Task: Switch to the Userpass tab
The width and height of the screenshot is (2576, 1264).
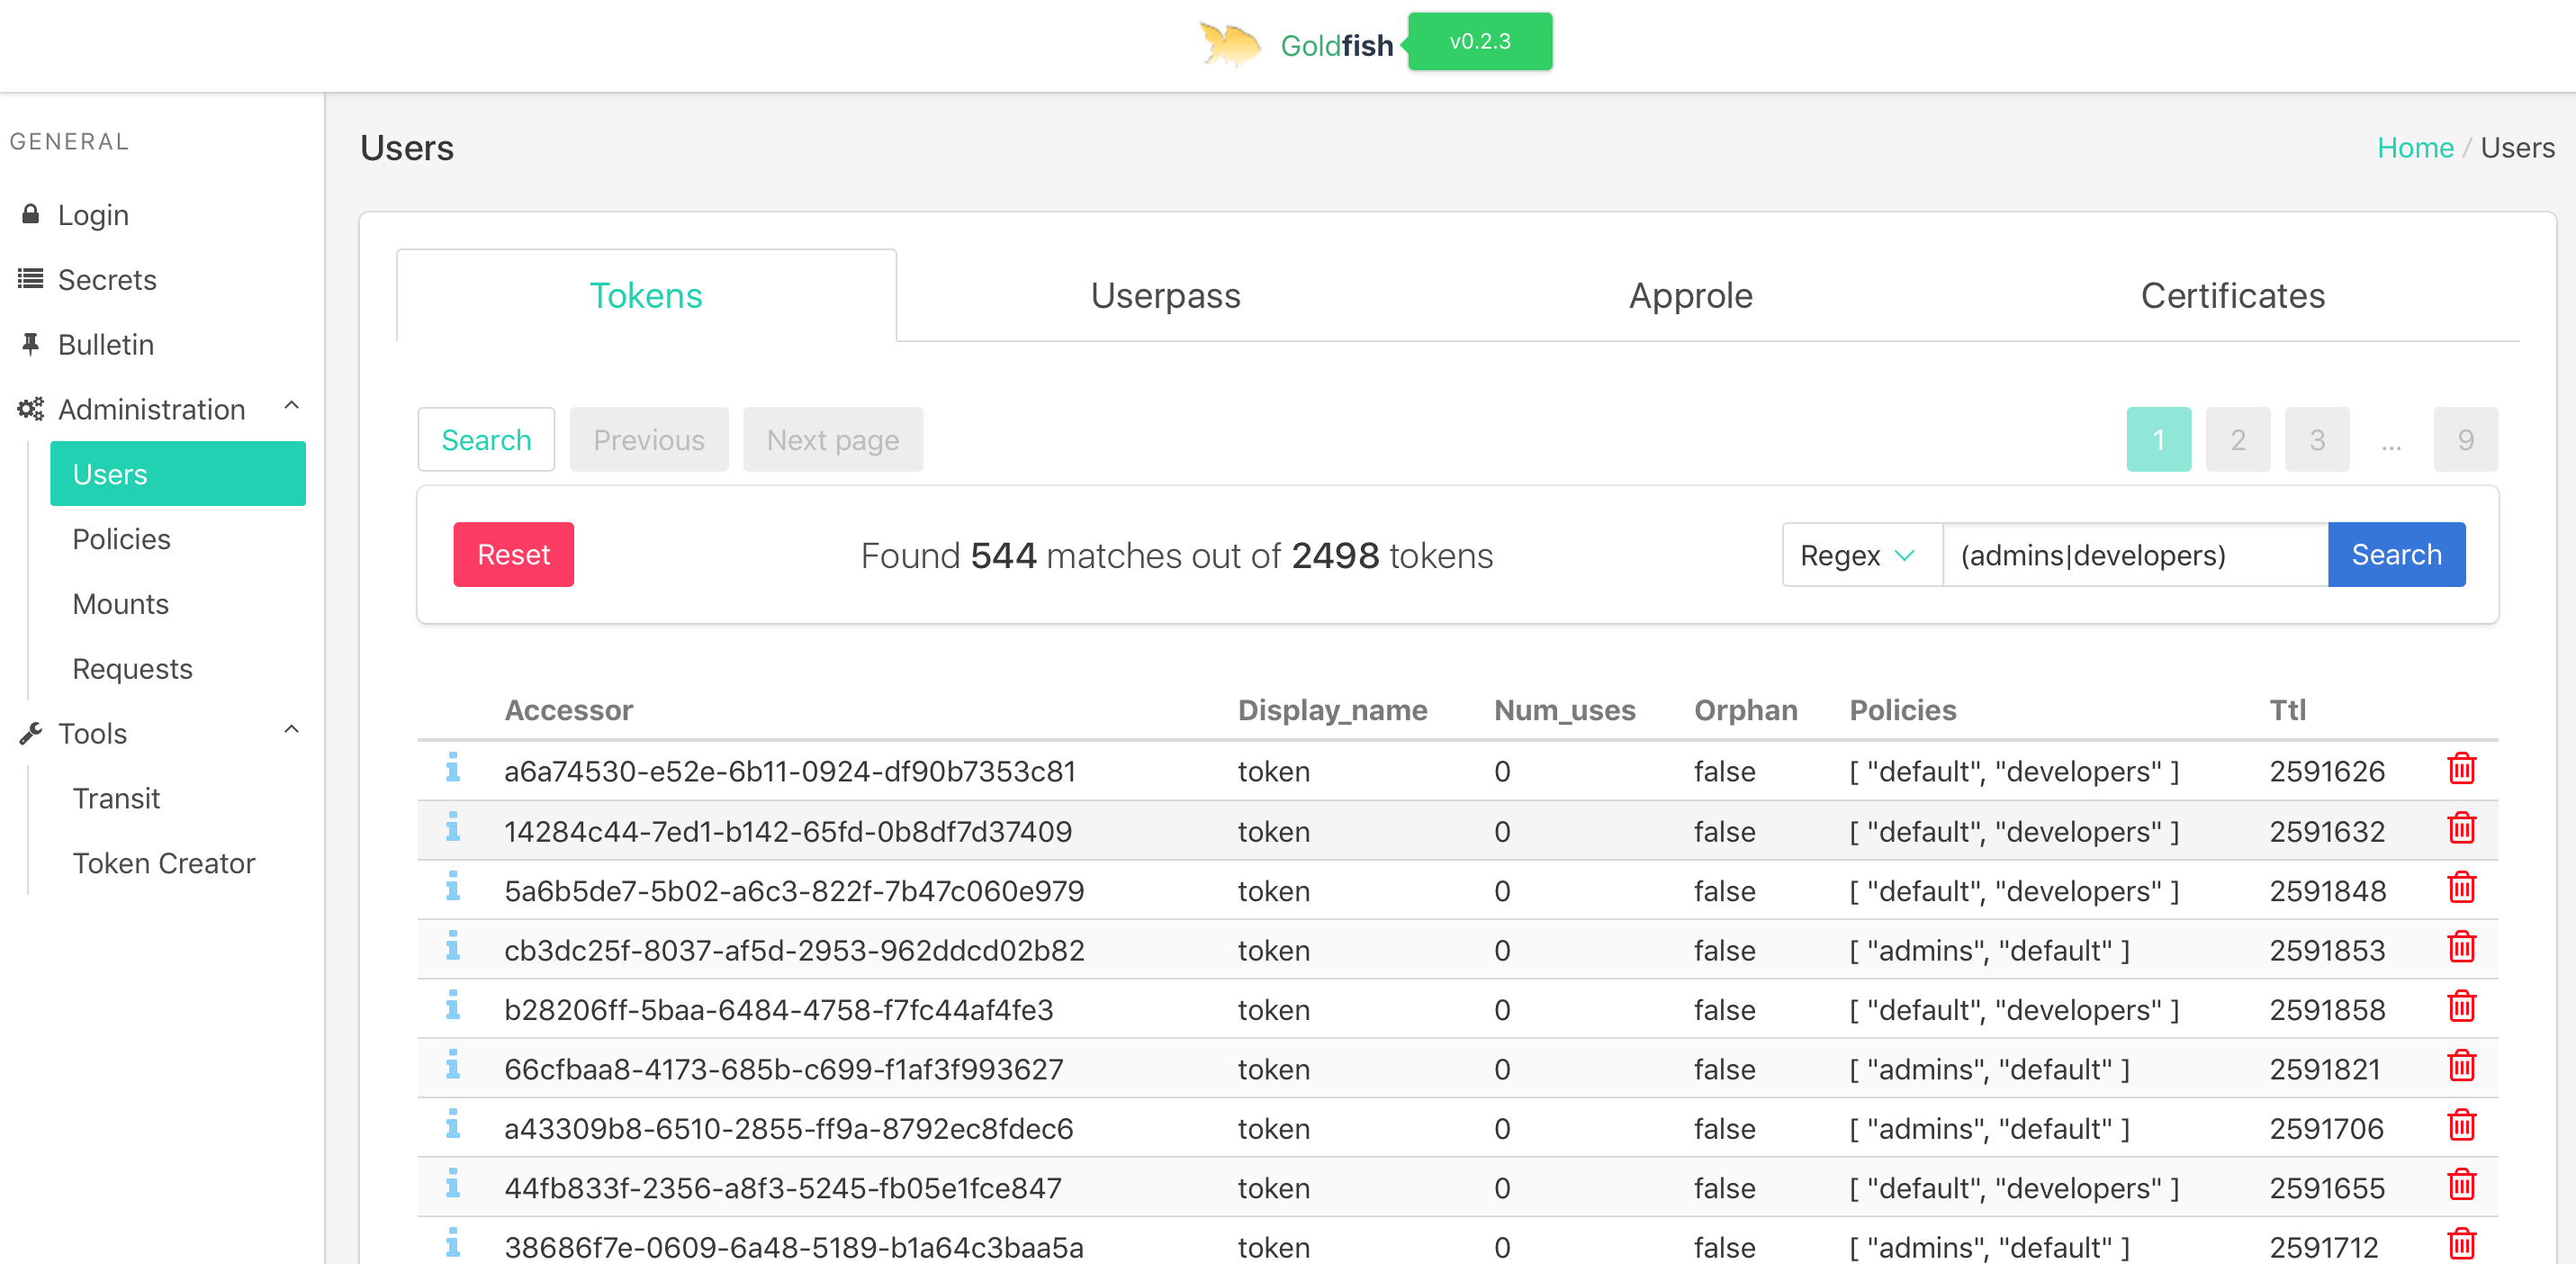Action: [1165, 296]
